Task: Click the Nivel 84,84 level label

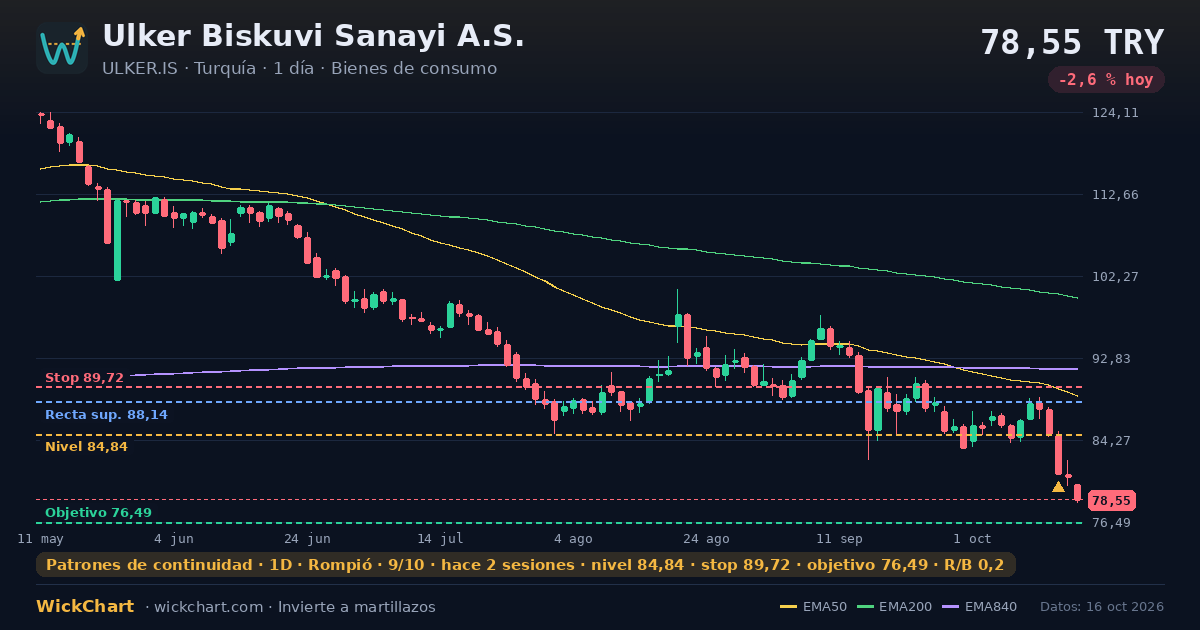Action: (86, 447)
